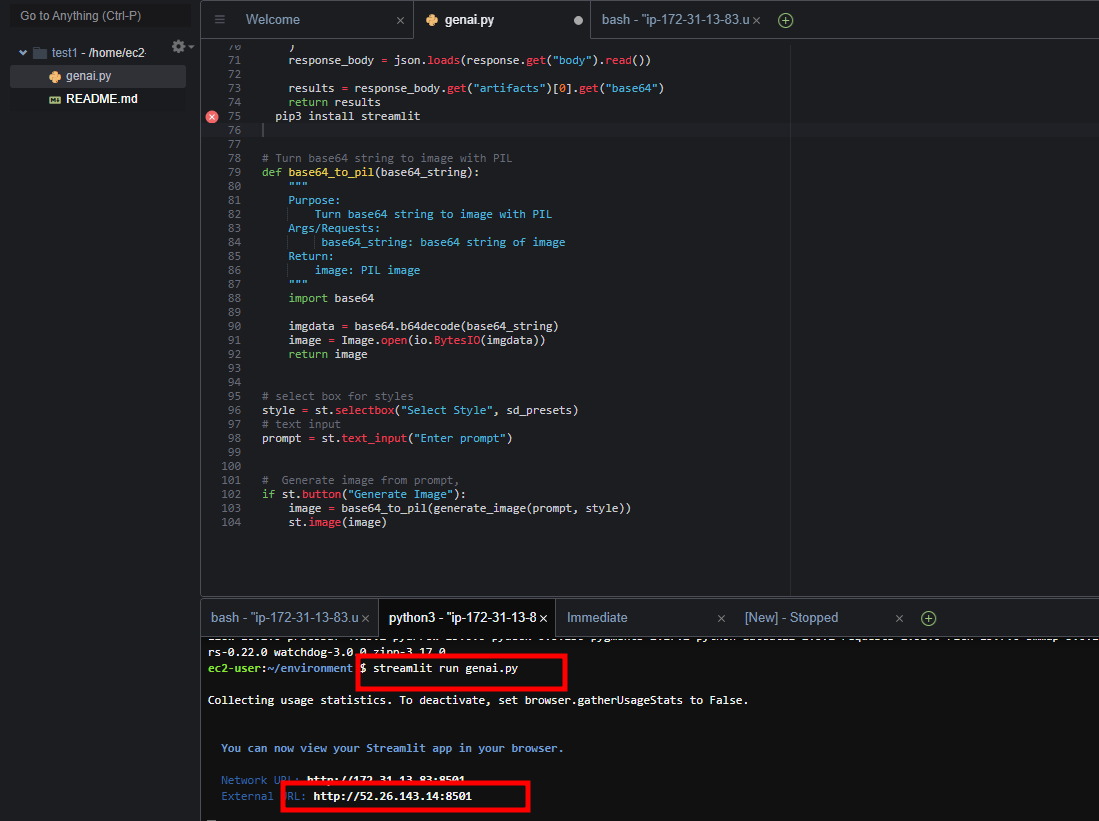Viewport: 1099px width, 821px height.
Task: Click the Python file icon next to genai.py
Action: click(55, 76)
